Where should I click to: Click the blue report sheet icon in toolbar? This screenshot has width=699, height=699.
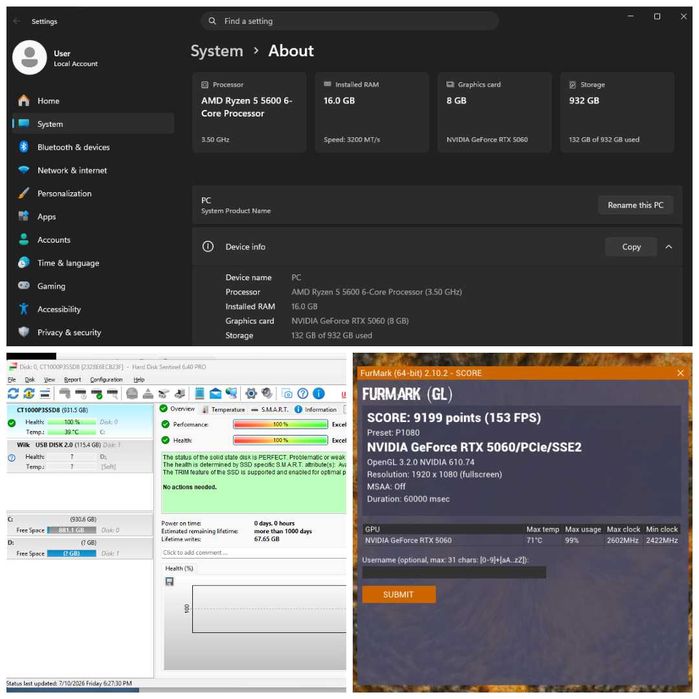click(x=199, y=393)
